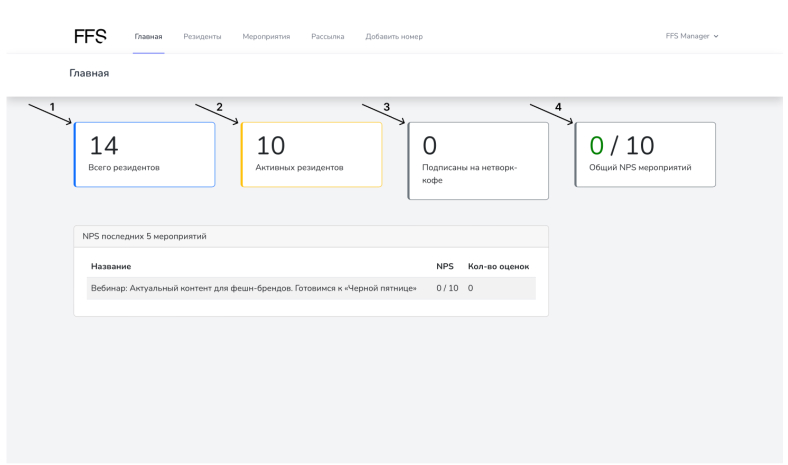Click the Добавить номер link
Screen dimensions: 788x465
tap(394, 37)
